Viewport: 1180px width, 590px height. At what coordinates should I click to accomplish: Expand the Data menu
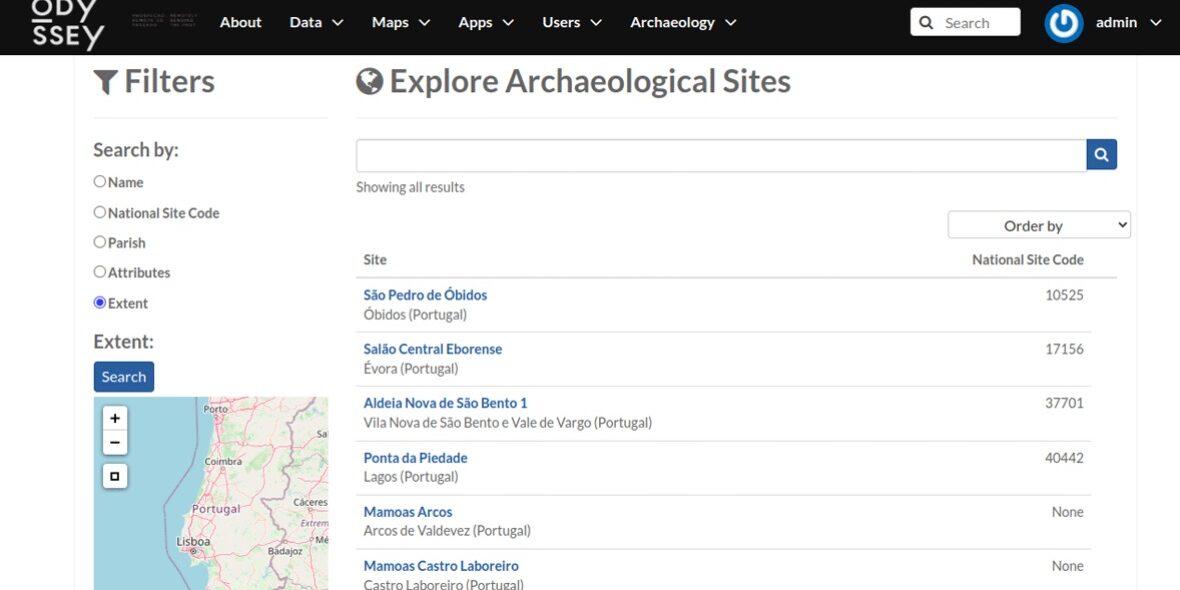316,22
